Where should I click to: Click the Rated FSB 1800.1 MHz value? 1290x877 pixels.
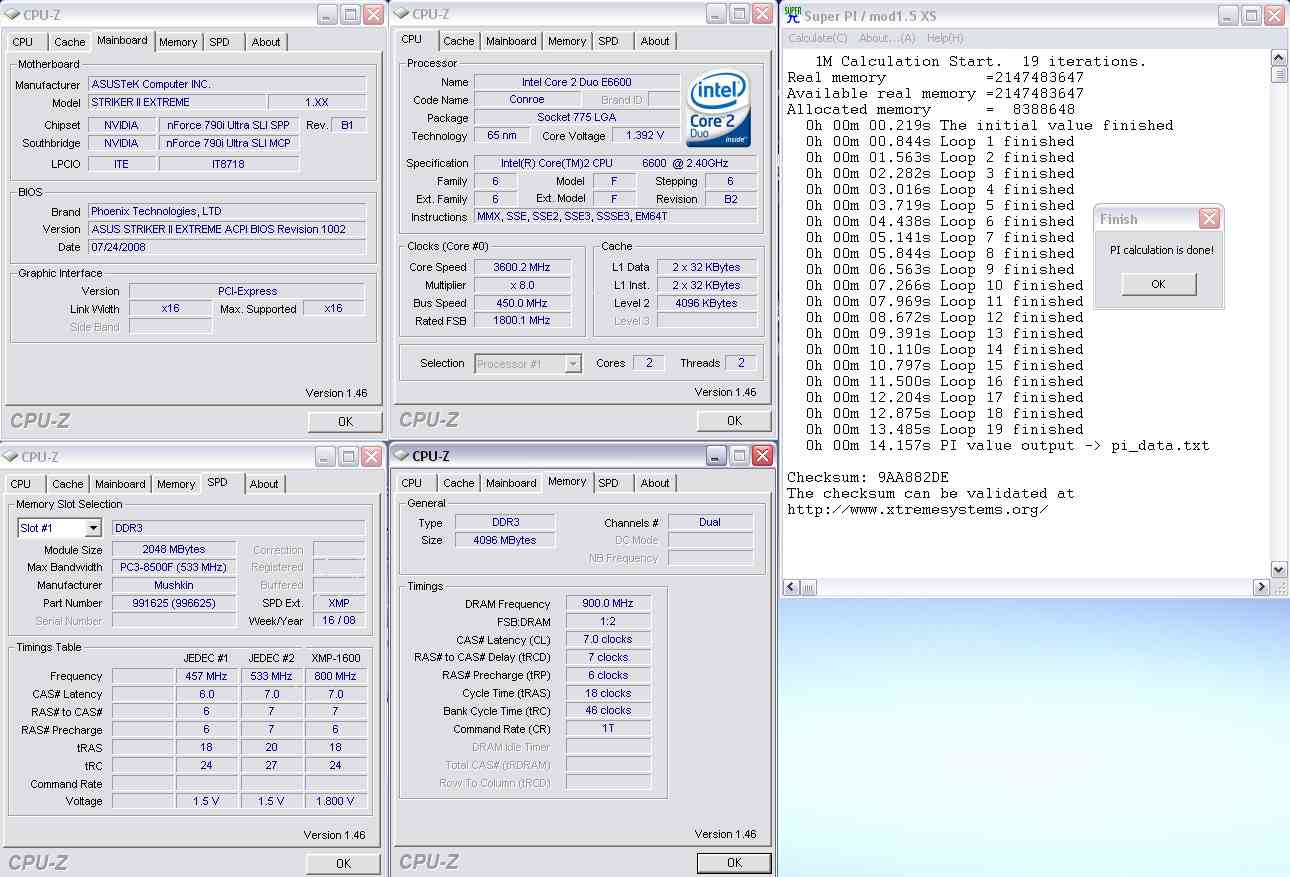pos(521,321)
